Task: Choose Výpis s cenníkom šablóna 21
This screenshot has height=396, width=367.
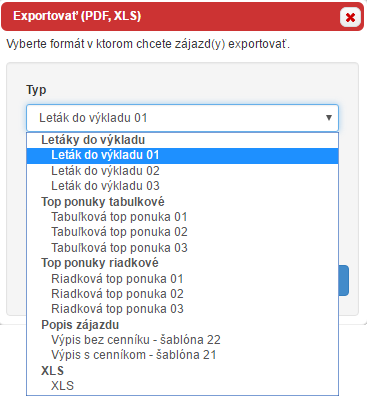Action: pos(182,355)
